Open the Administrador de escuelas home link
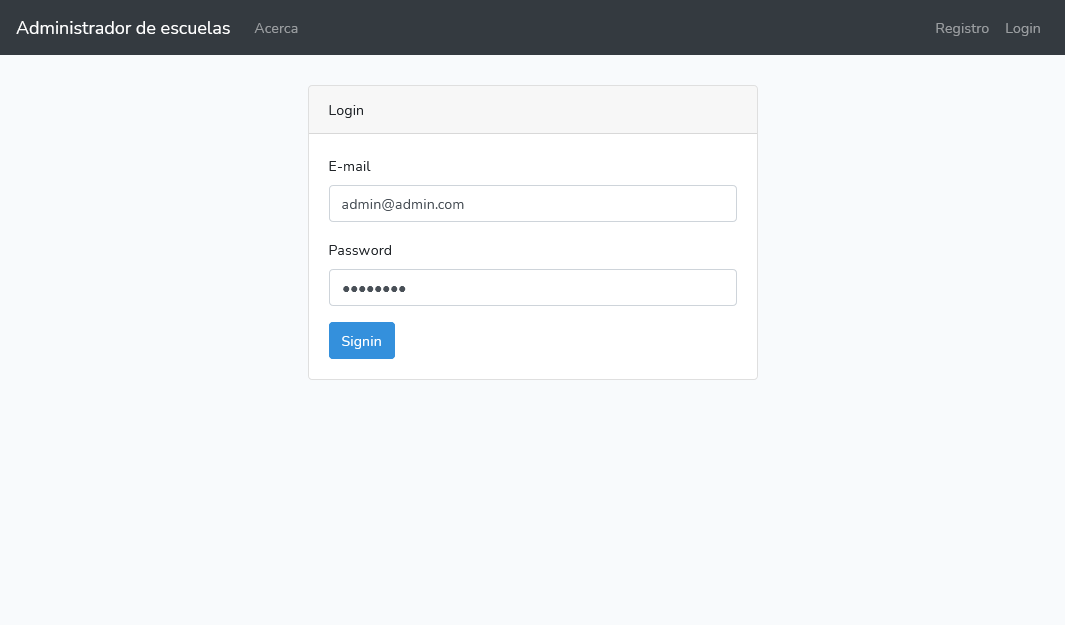1065x625 pixels. [x=123, y=28]
